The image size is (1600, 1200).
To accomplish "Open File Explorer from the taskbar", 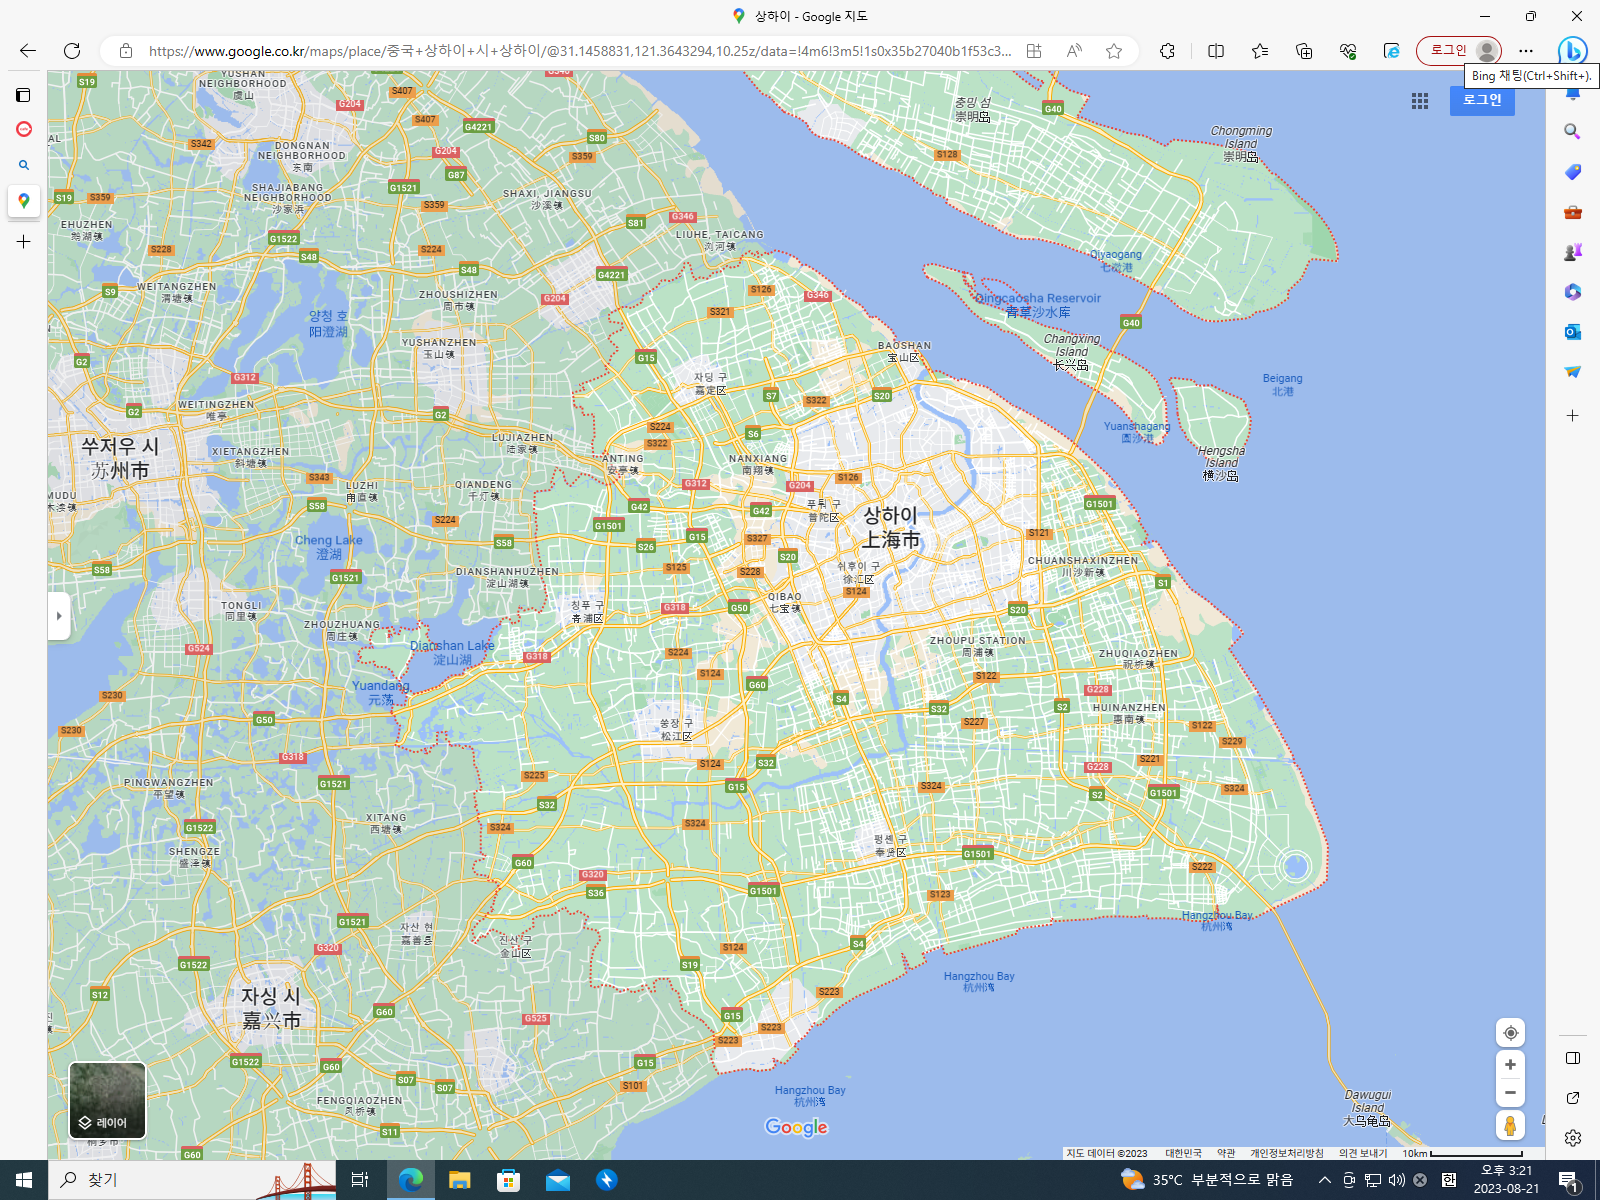I will pyautogui.click(x=459, y=1180).
